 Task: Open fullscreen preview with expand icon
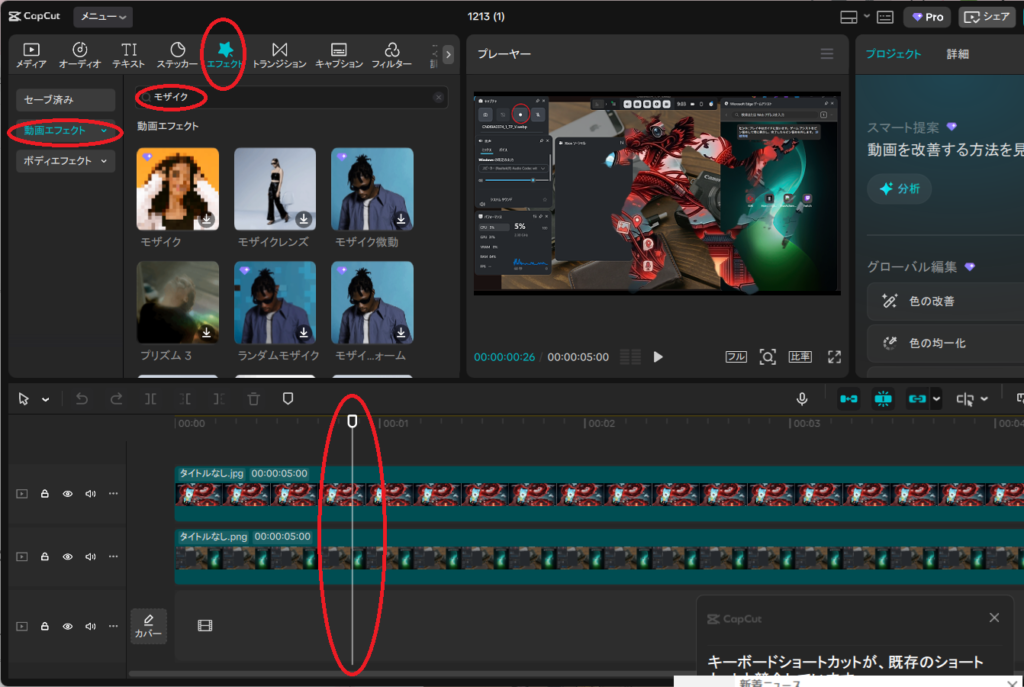pyautogui.click(x=834, y=357)
